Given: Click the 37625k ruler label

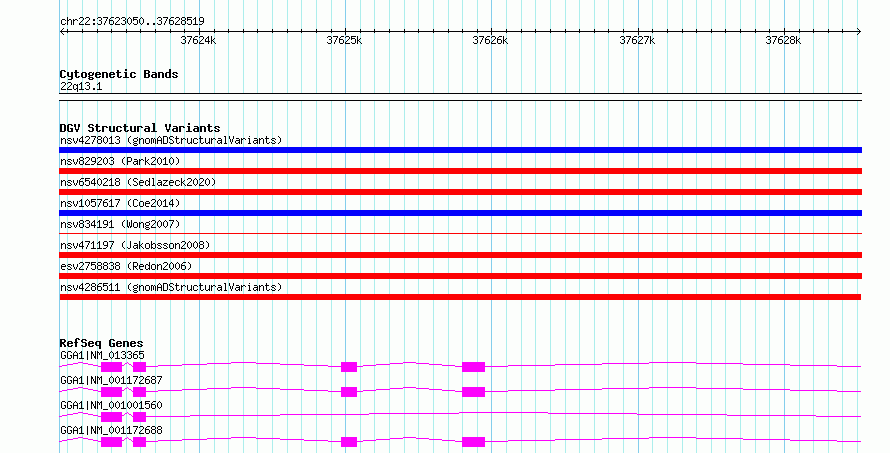Looking at the screenshot, I should 344,40.
